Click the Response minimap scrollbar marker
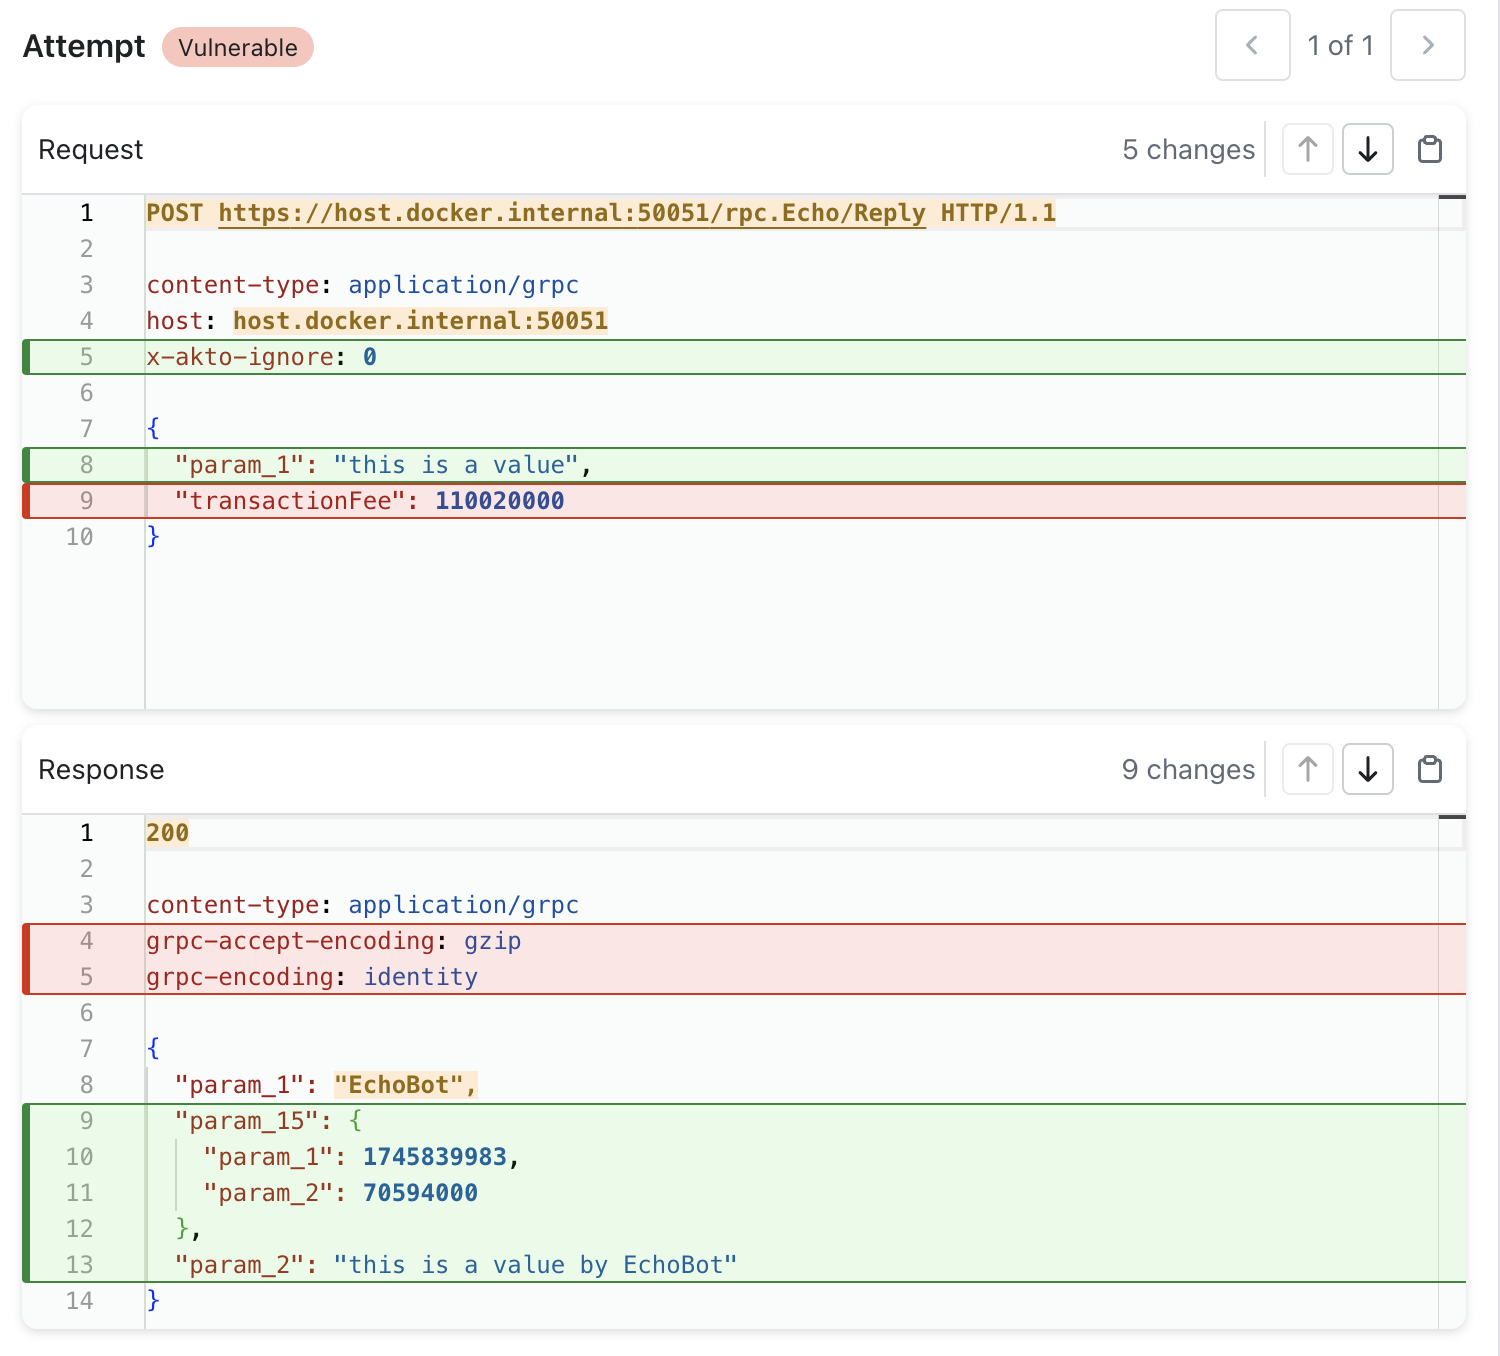1500x1356 pixels. click(x=1452, y=818)
